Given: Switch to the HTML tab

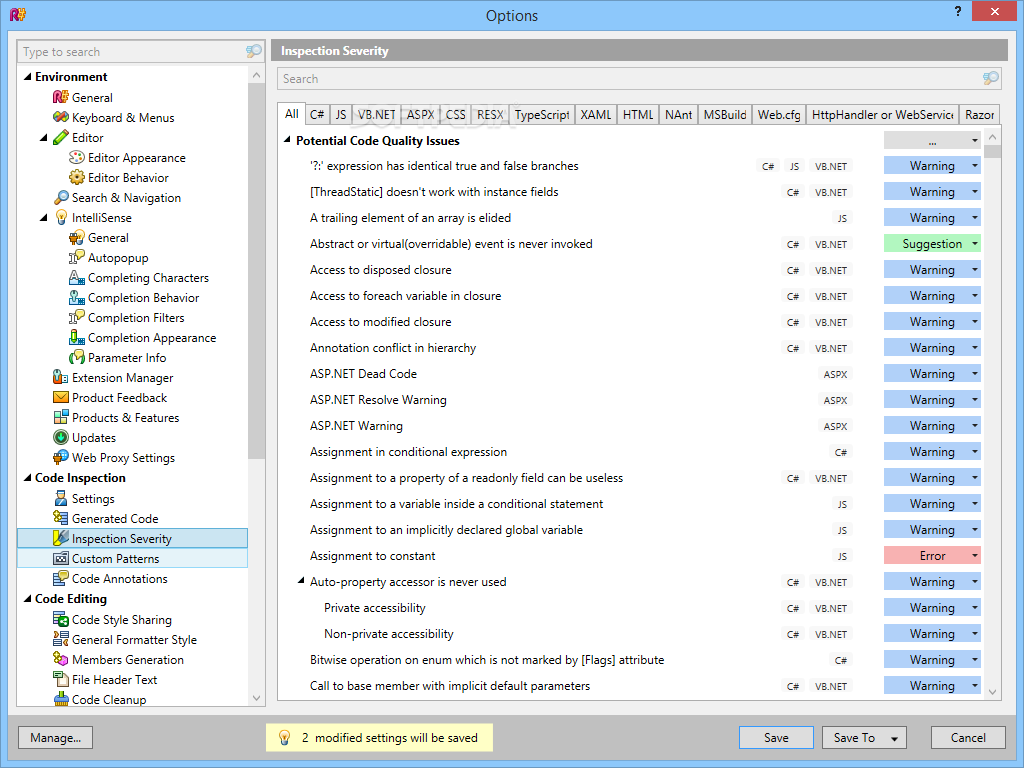Looking at the screenshot, I should coord(637,114).
